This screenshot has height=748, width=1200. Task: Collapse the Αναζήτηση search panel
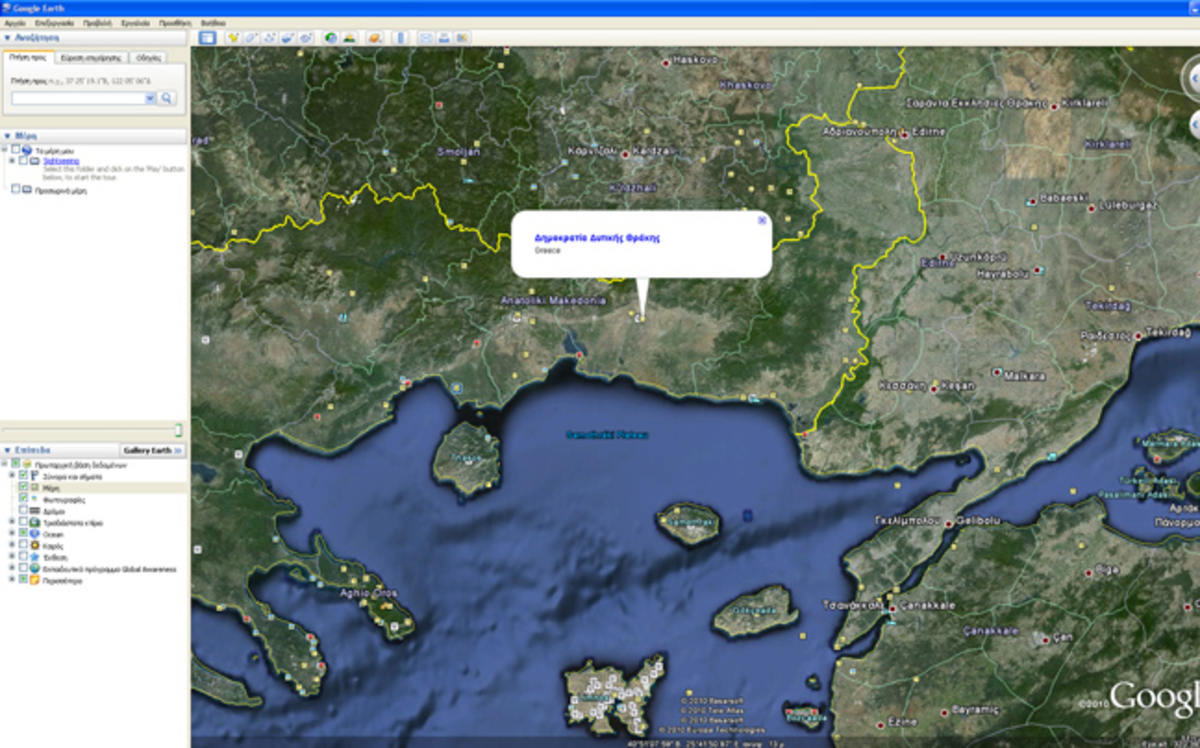click(7, 38)
